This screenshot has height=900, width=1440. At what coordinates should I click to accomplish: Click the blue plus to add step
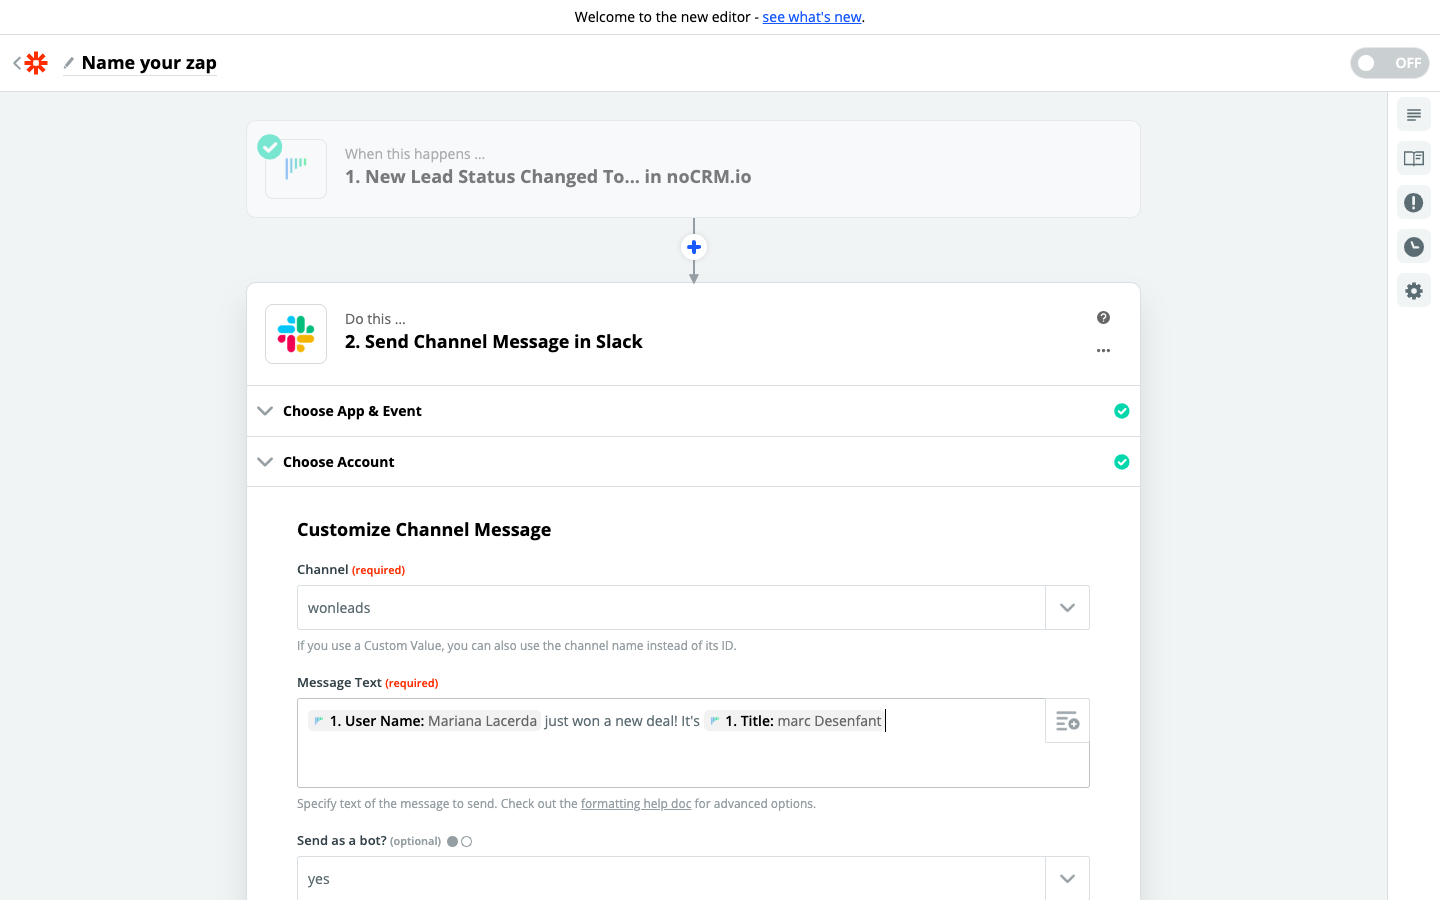coord(693,247)
